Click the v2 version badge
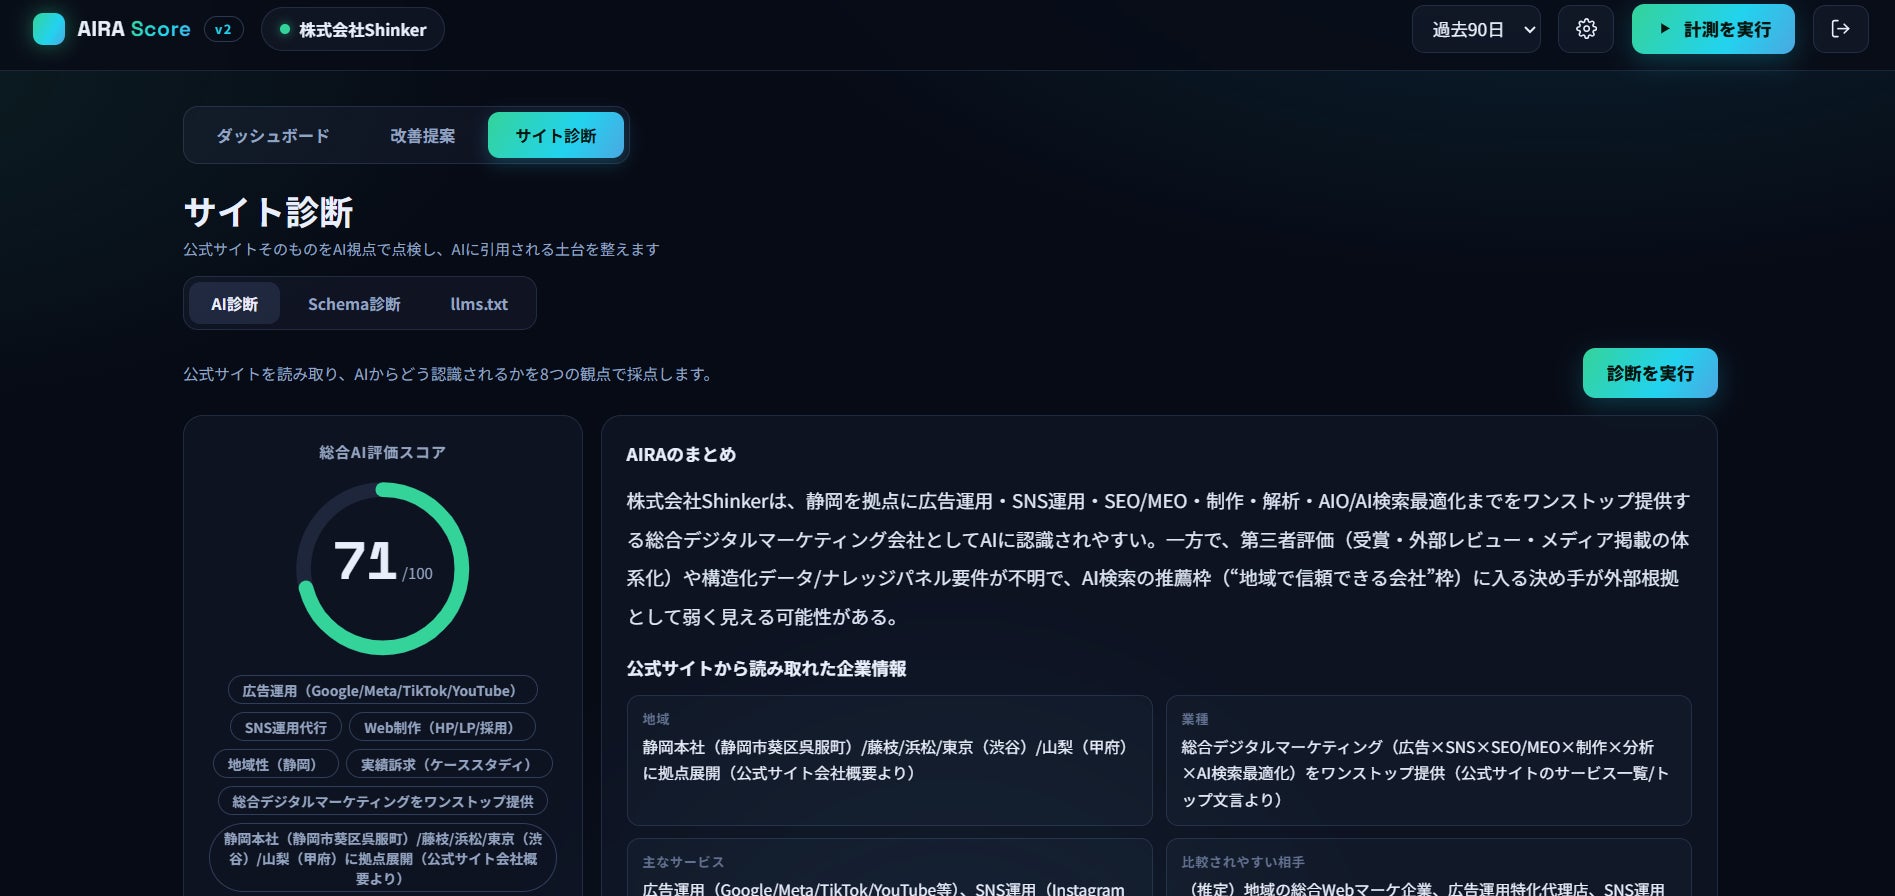The width and height of the screenshot is (1895, 896). (223, 29)
